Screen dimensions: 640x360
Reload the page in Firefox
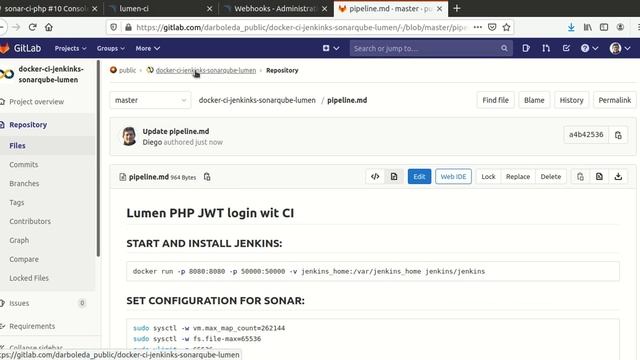pyautogui.click(x=33, y=27)
